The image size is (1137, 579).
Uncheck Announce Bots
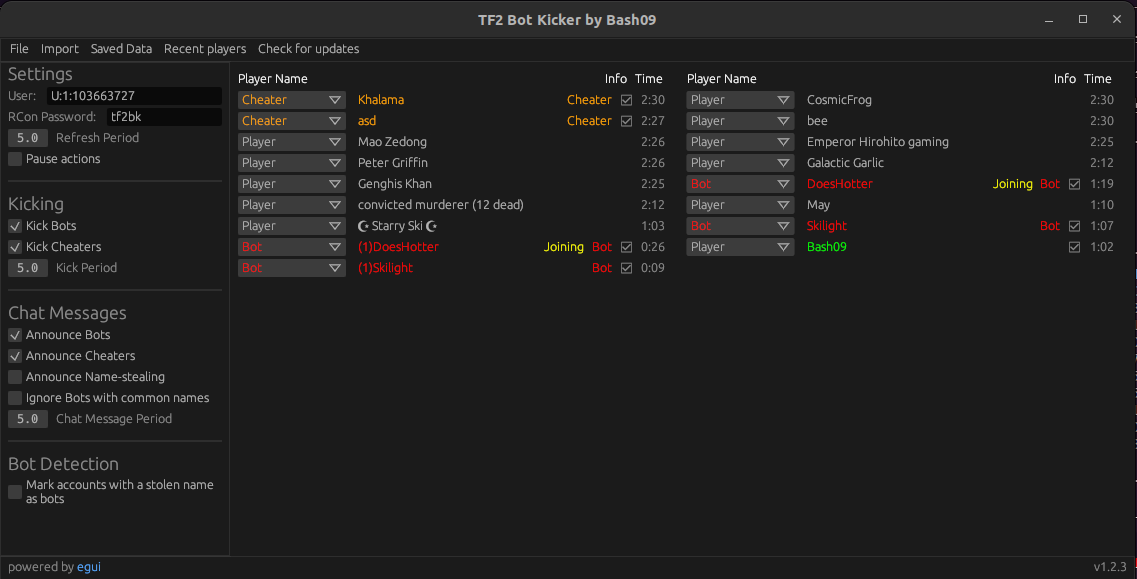(15, 334)
